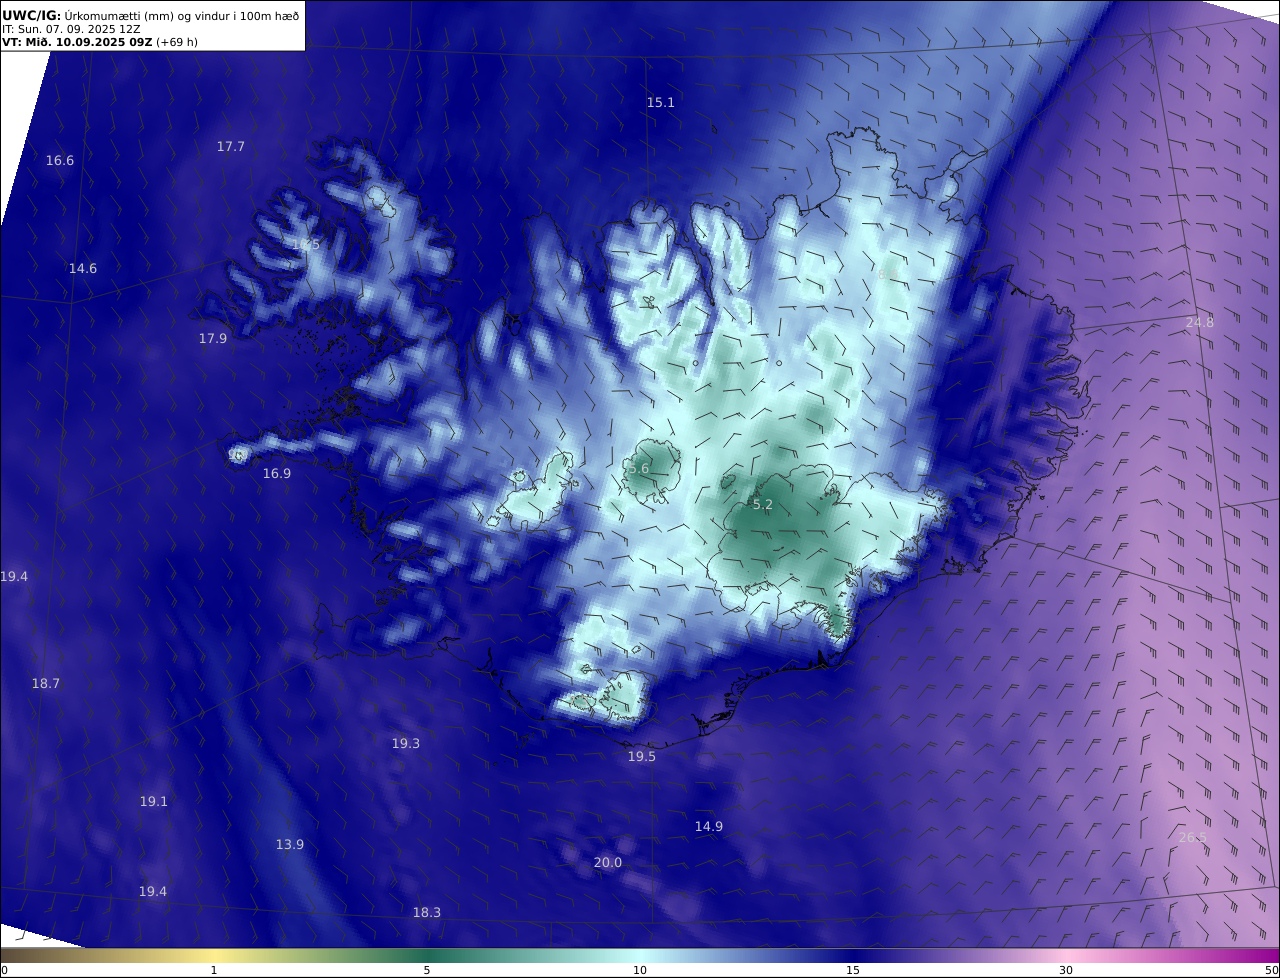
Task: Click the 18.7 value label
Action: [46, 684]
